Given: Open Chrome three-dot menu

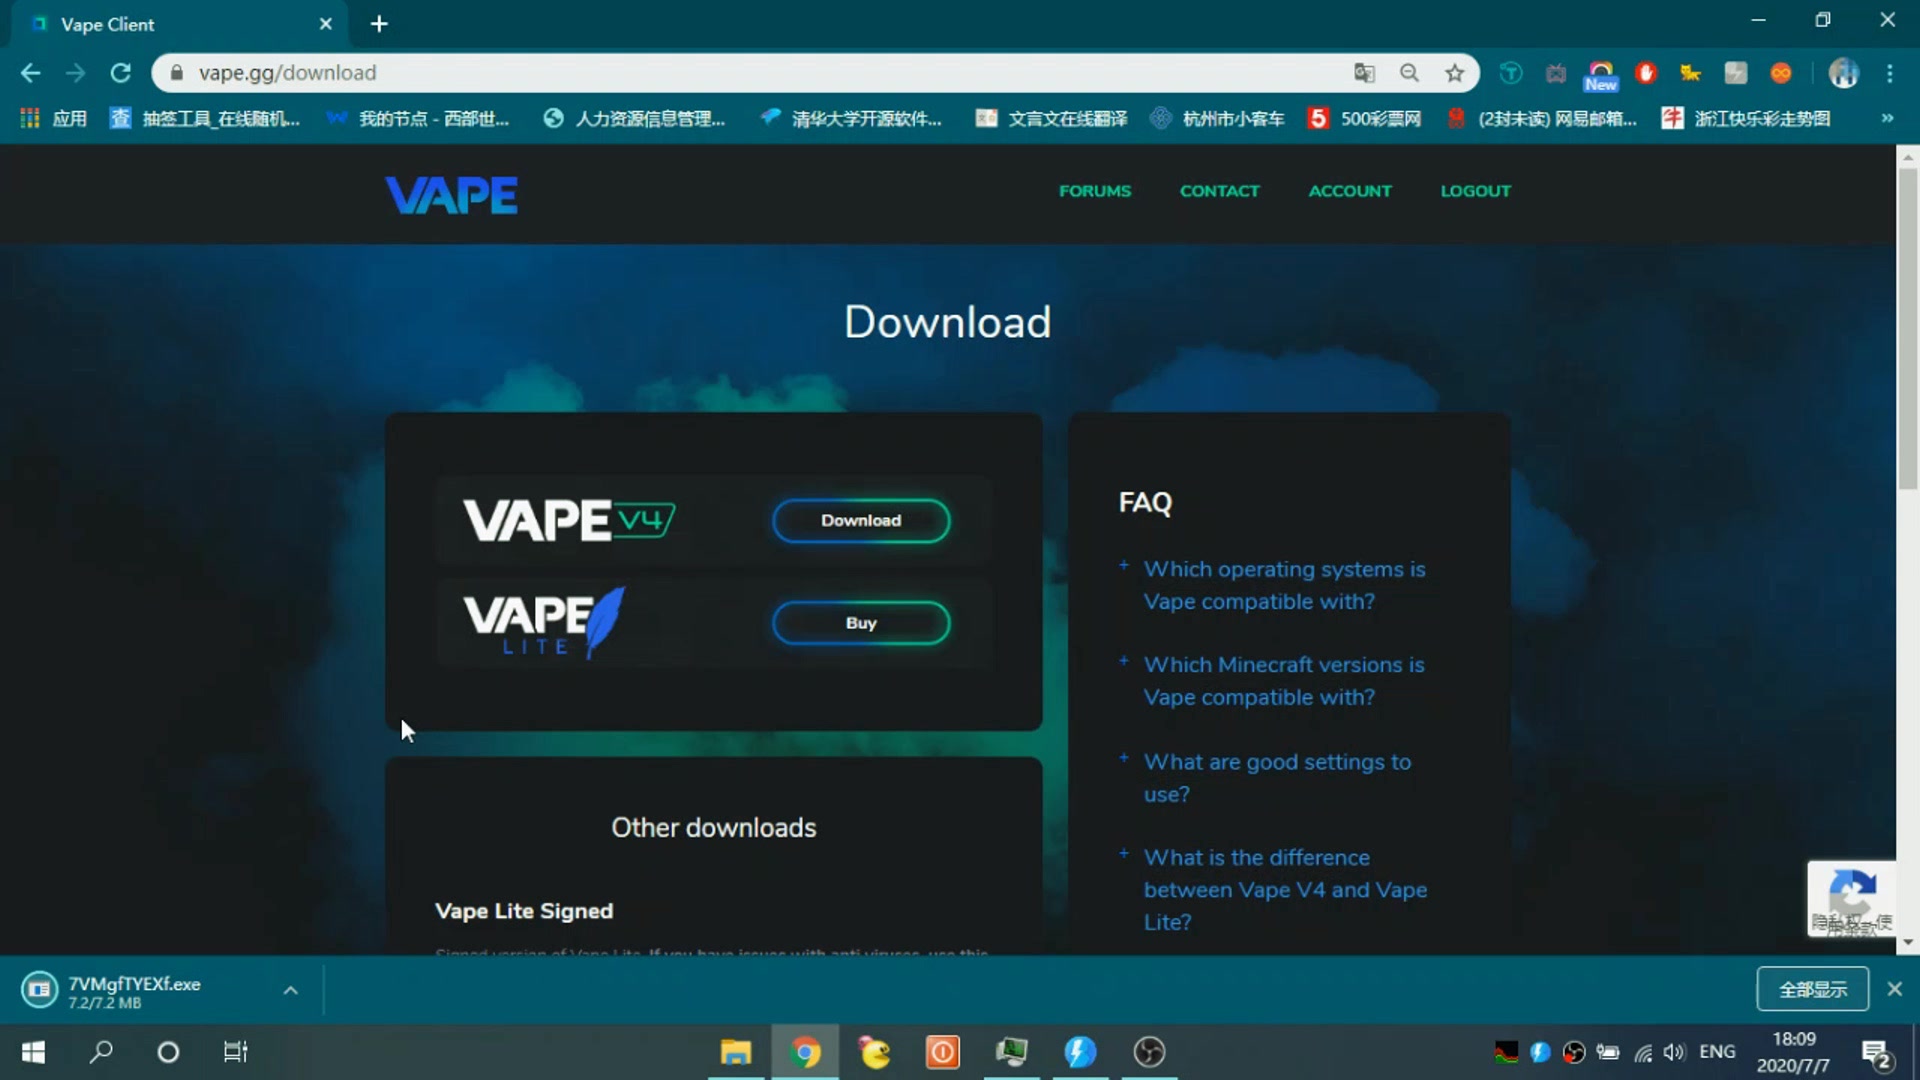Looking at the screenshot, I should pyautogui.click(x=1890, y=73).
